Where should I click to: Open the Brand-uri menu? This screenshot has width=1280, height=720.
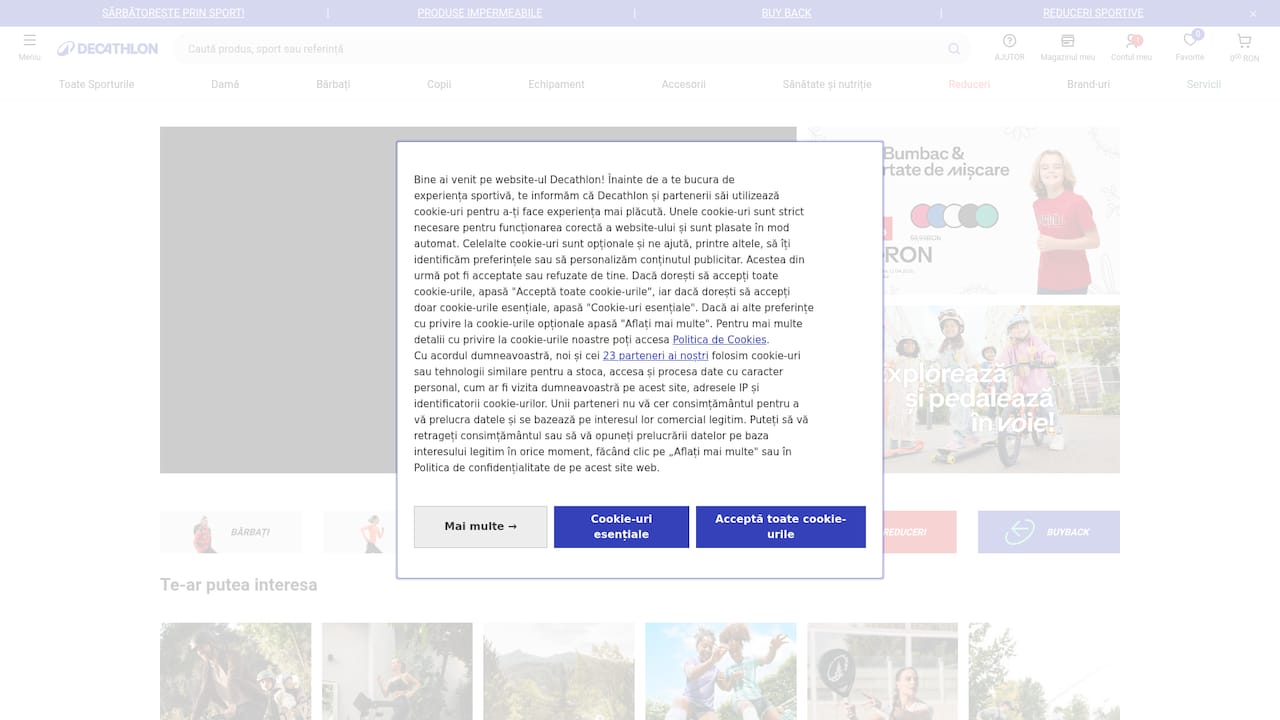click(1088, 84)
